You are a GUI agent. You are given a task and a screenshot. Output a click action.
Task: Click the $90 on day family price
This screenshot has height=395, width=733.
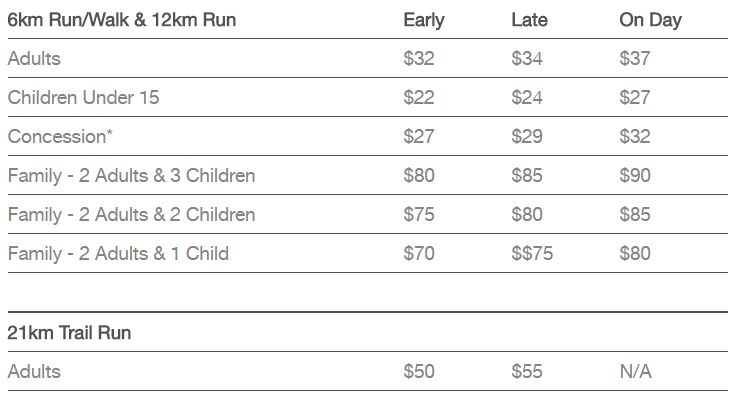[635, 176]
